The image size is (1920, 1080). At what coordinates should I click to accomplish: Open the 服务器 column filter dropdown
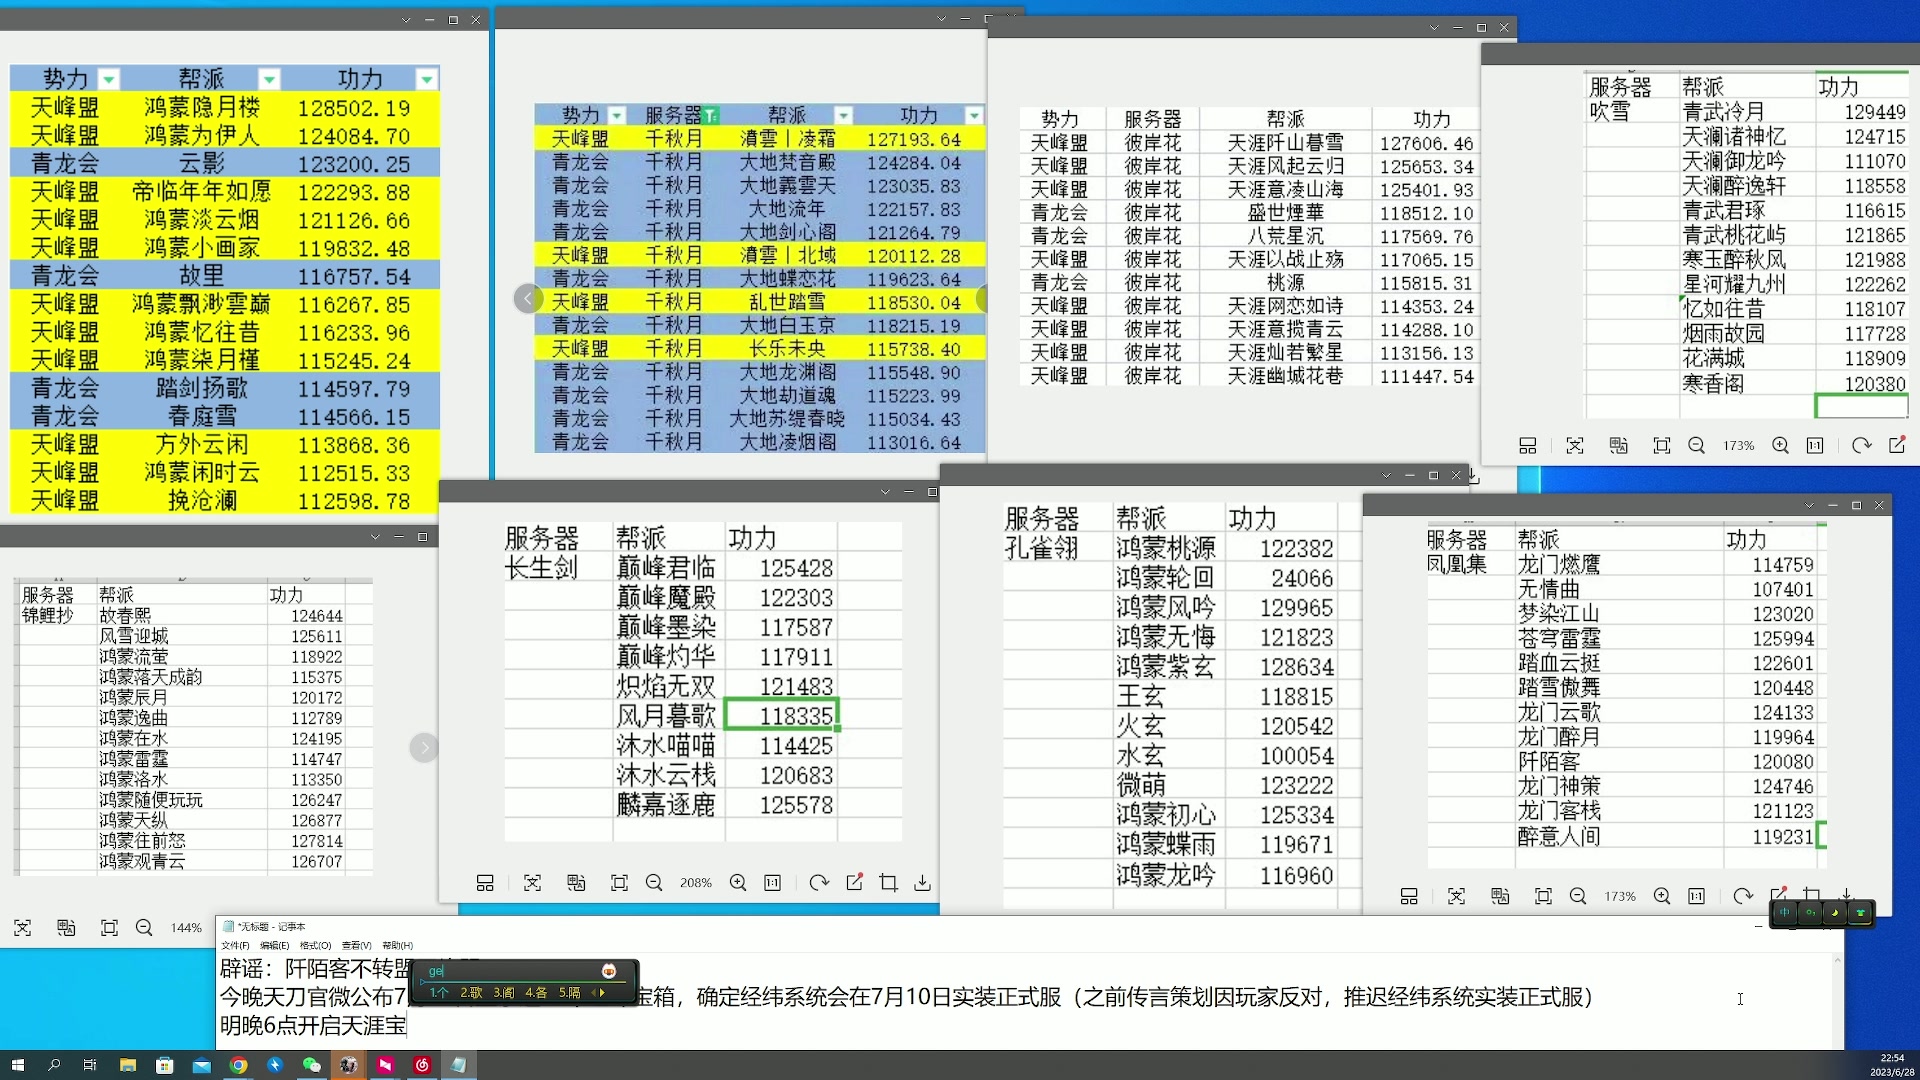[711, 115]
